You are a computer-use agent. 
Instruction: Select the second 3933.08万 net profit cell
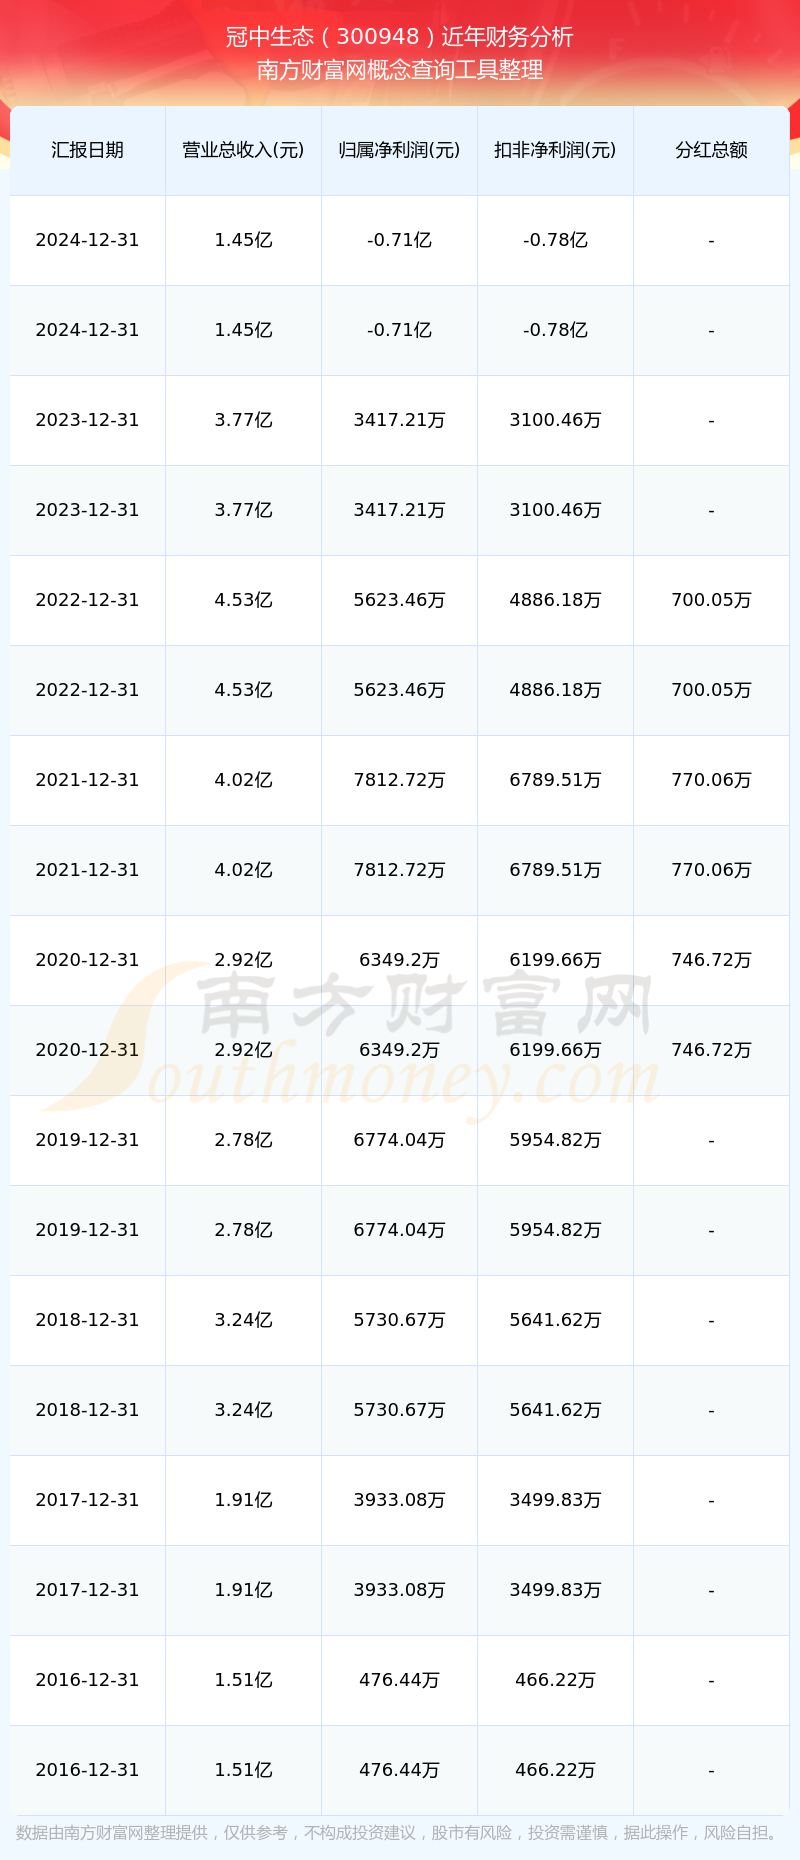tap(399, 1590)
